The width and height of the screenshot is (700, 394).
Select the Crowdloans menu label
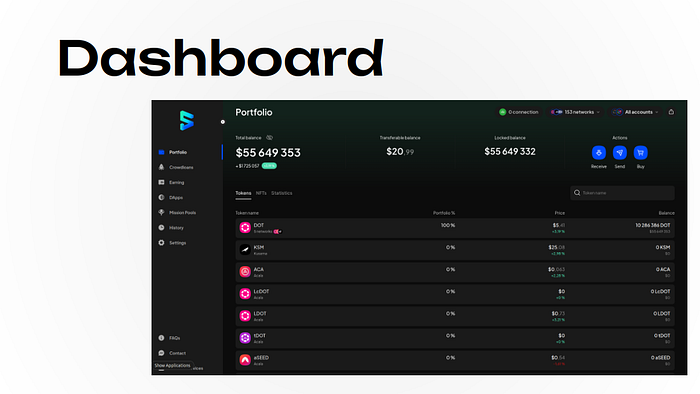(x=181, y=167)
